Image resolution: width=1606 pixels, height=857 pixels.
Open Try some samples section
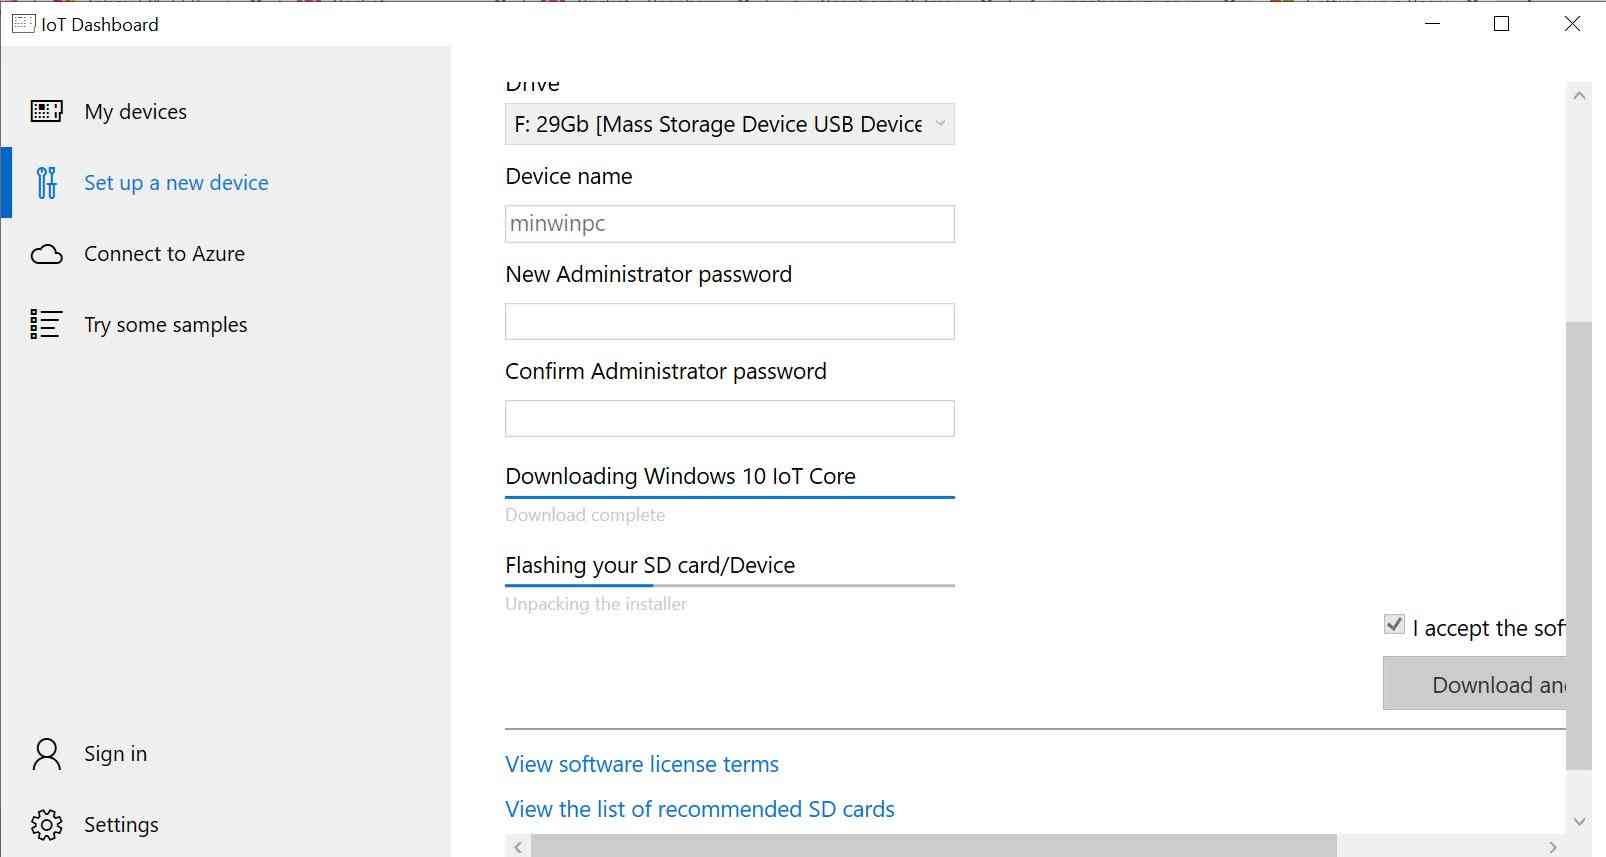point(166,325)
